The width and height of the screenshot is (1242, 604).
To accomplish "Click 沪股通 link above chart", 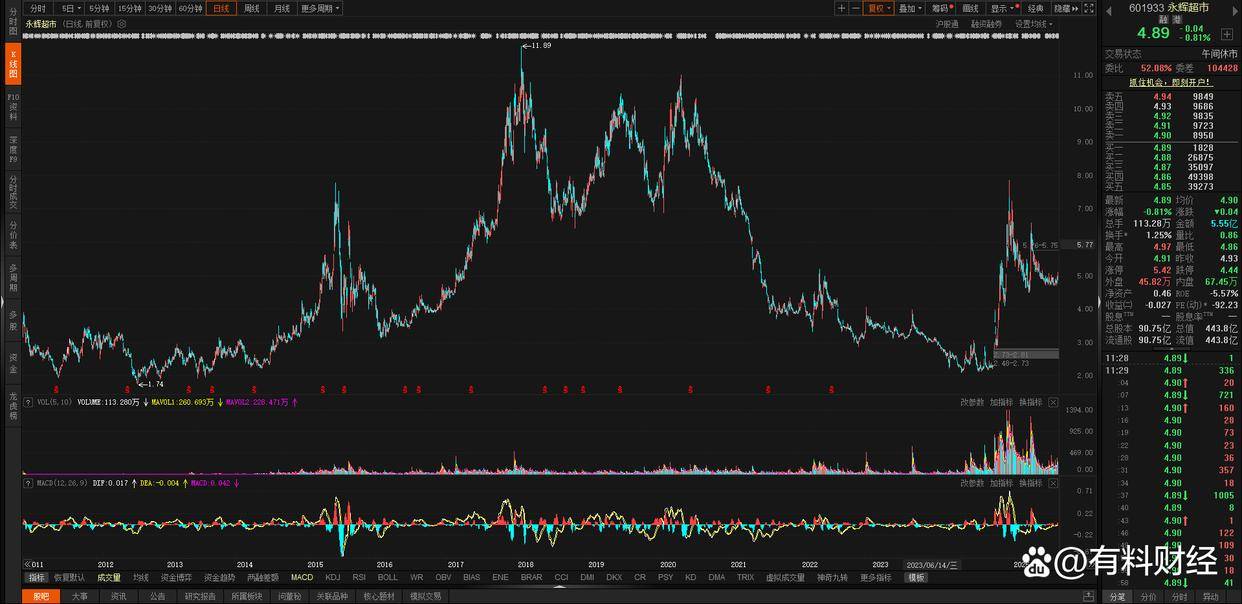I will (947, 23).
